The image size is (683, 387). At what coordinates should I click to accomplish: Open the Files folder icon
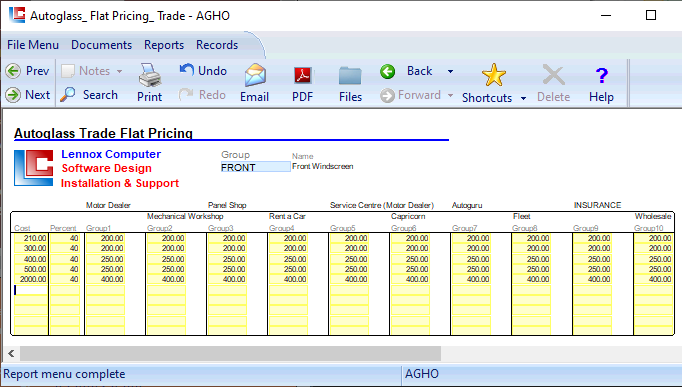coord(350,76)
